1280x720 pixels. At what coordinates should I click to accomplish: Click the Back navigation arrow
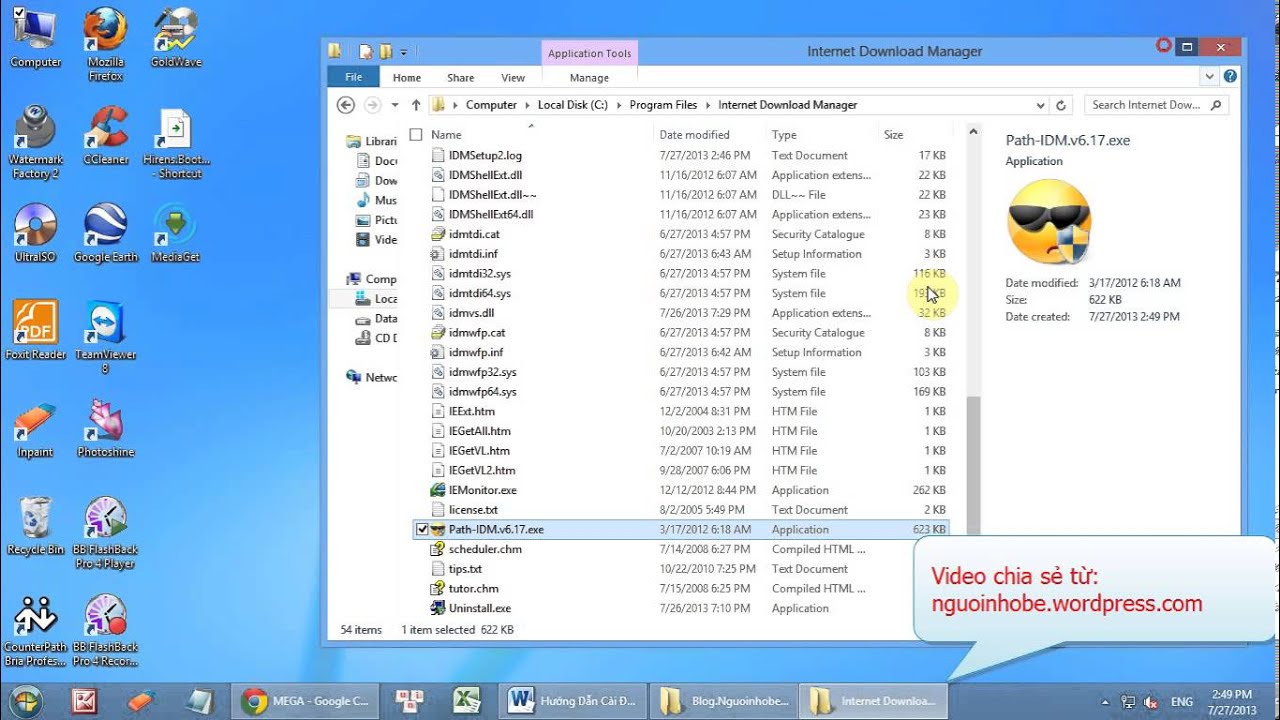click(x=346, y=105)
